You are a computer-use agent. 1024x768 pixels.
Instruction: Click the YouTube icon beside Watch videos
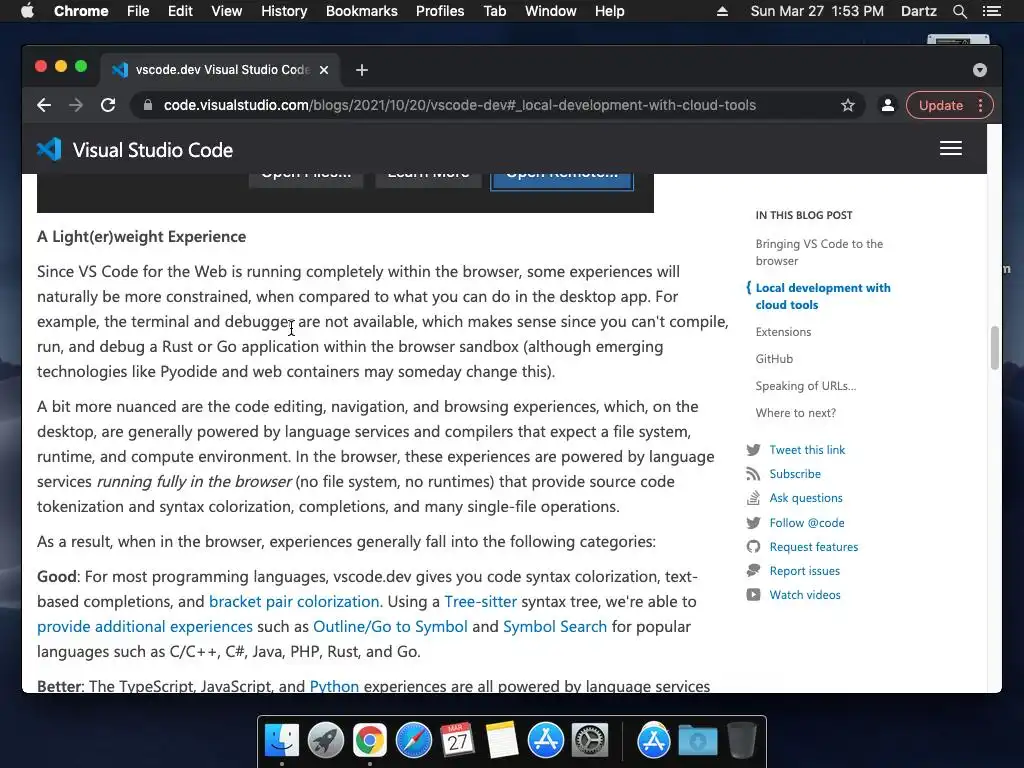click(x=753, y=595)
